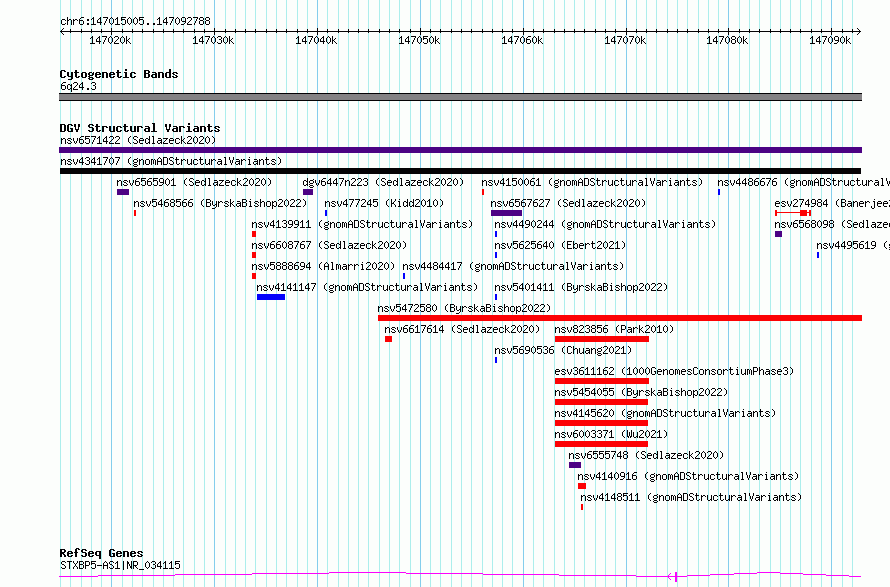Click nsv4486676 variant label

point(803,182)
